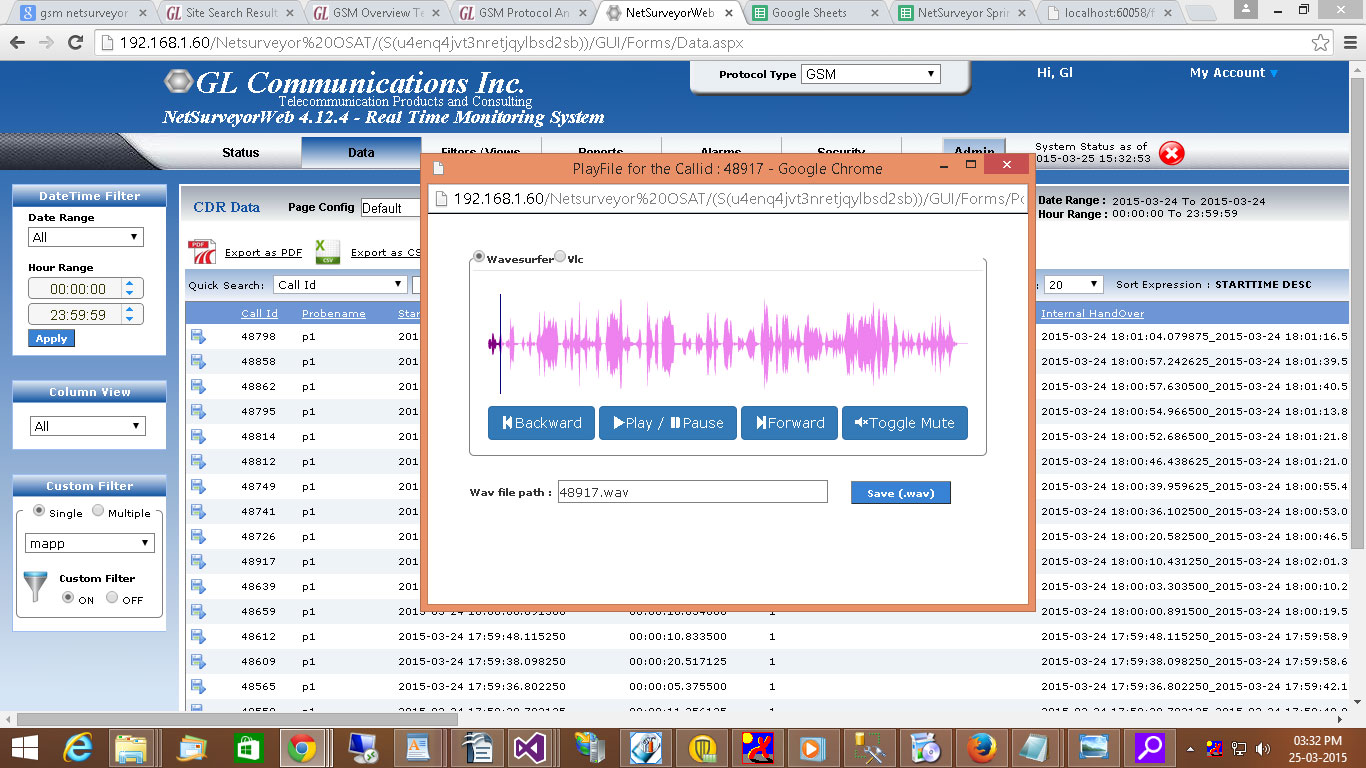Increment the 00:00:00 start hour stepper
1366x768 pixels.
point(129,283)
